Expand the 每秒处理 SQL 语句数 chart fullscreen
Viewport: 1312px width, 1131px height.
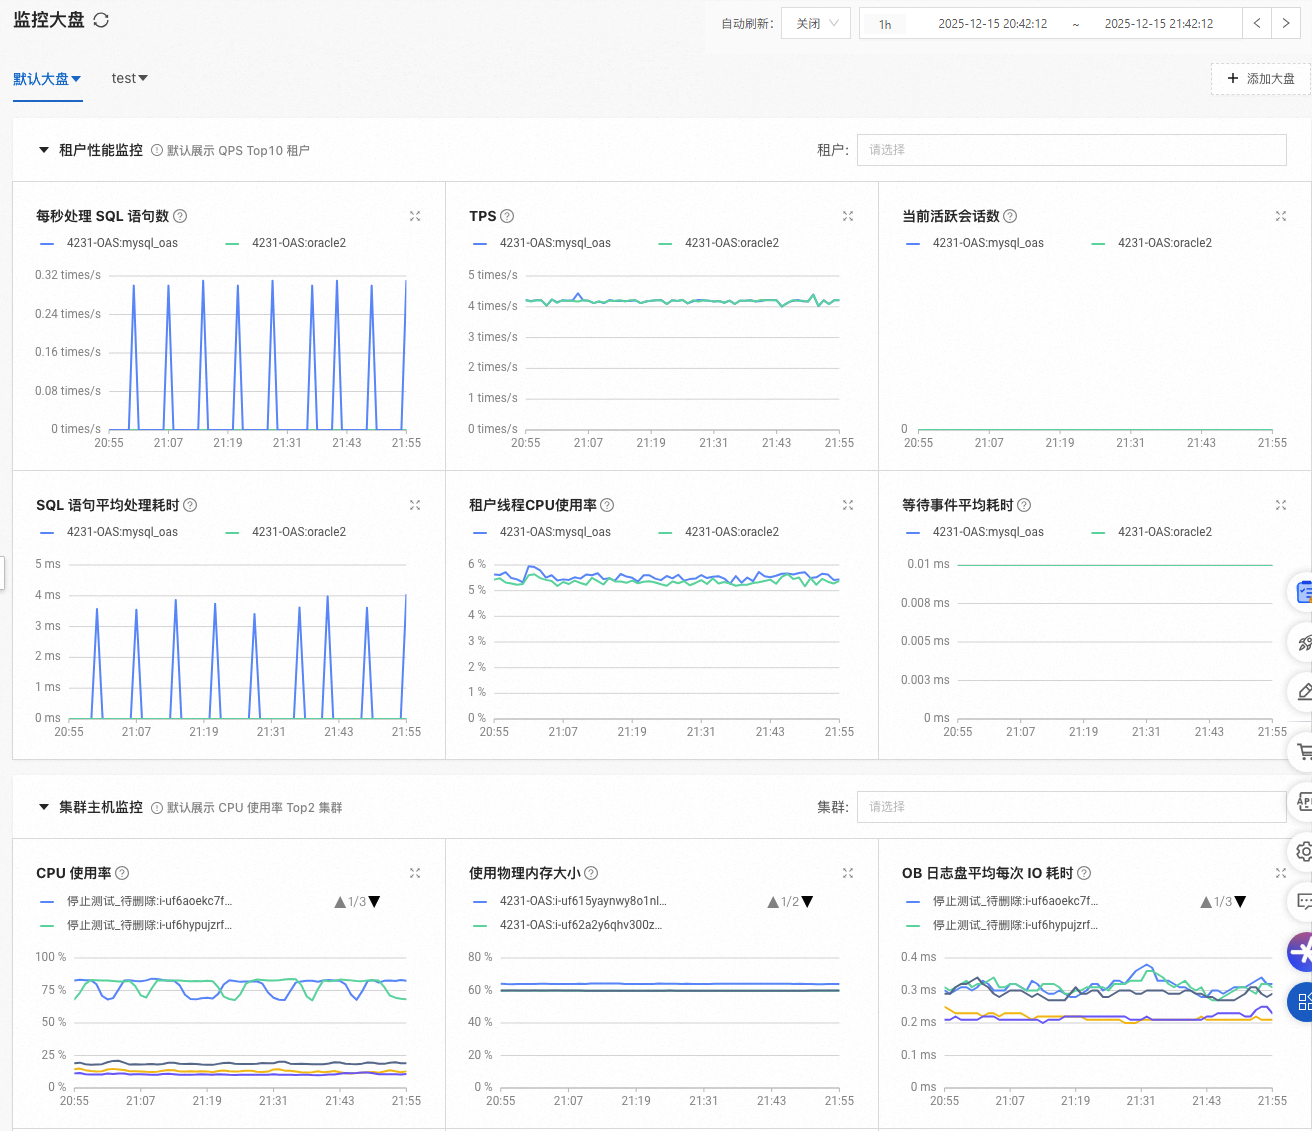[415, 216]
